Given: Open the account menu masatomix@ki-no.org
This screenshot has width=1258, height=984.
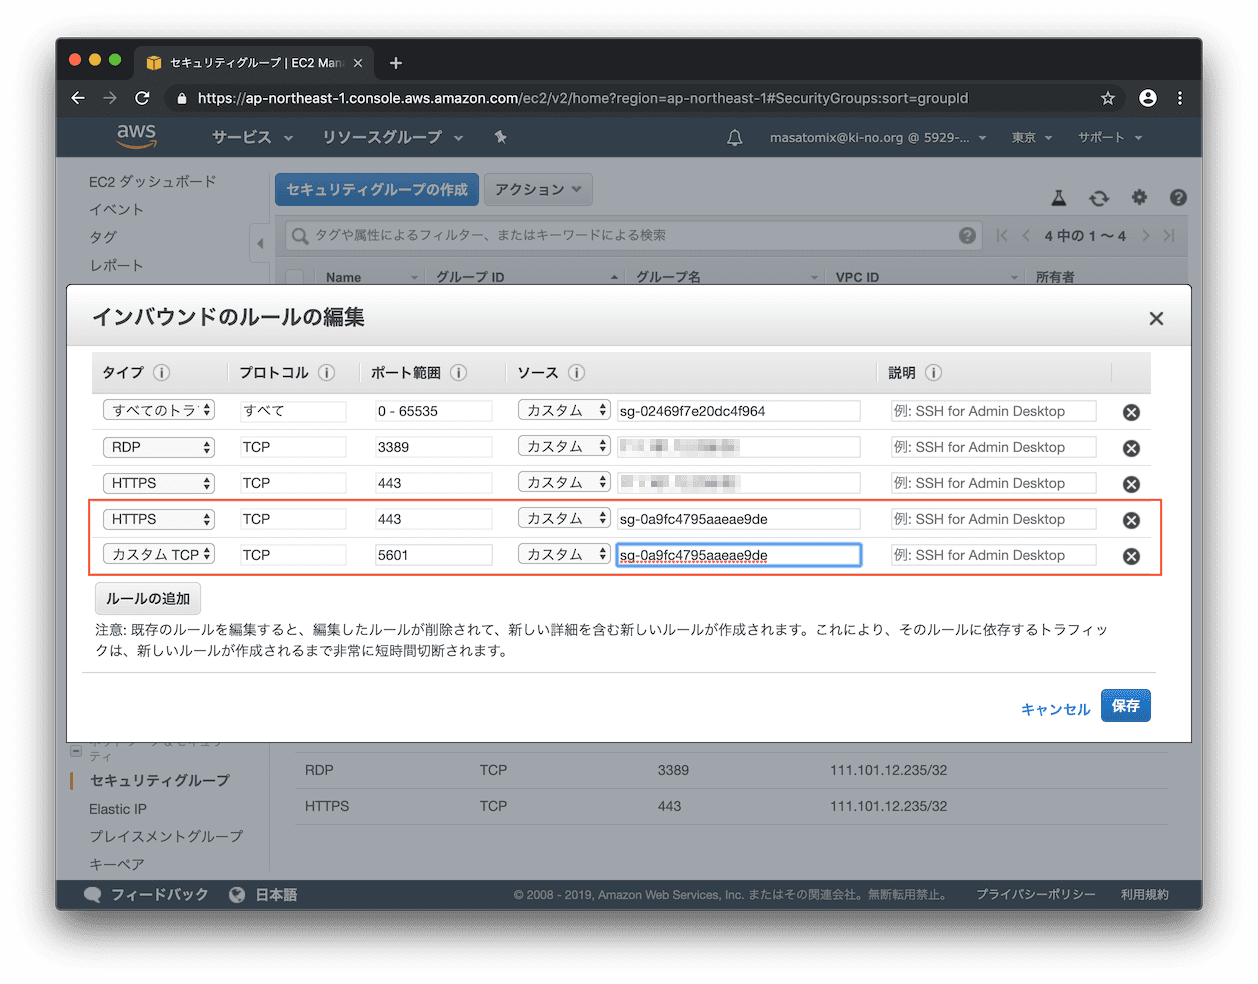Looking at the screenshot, I should [878, 138].
